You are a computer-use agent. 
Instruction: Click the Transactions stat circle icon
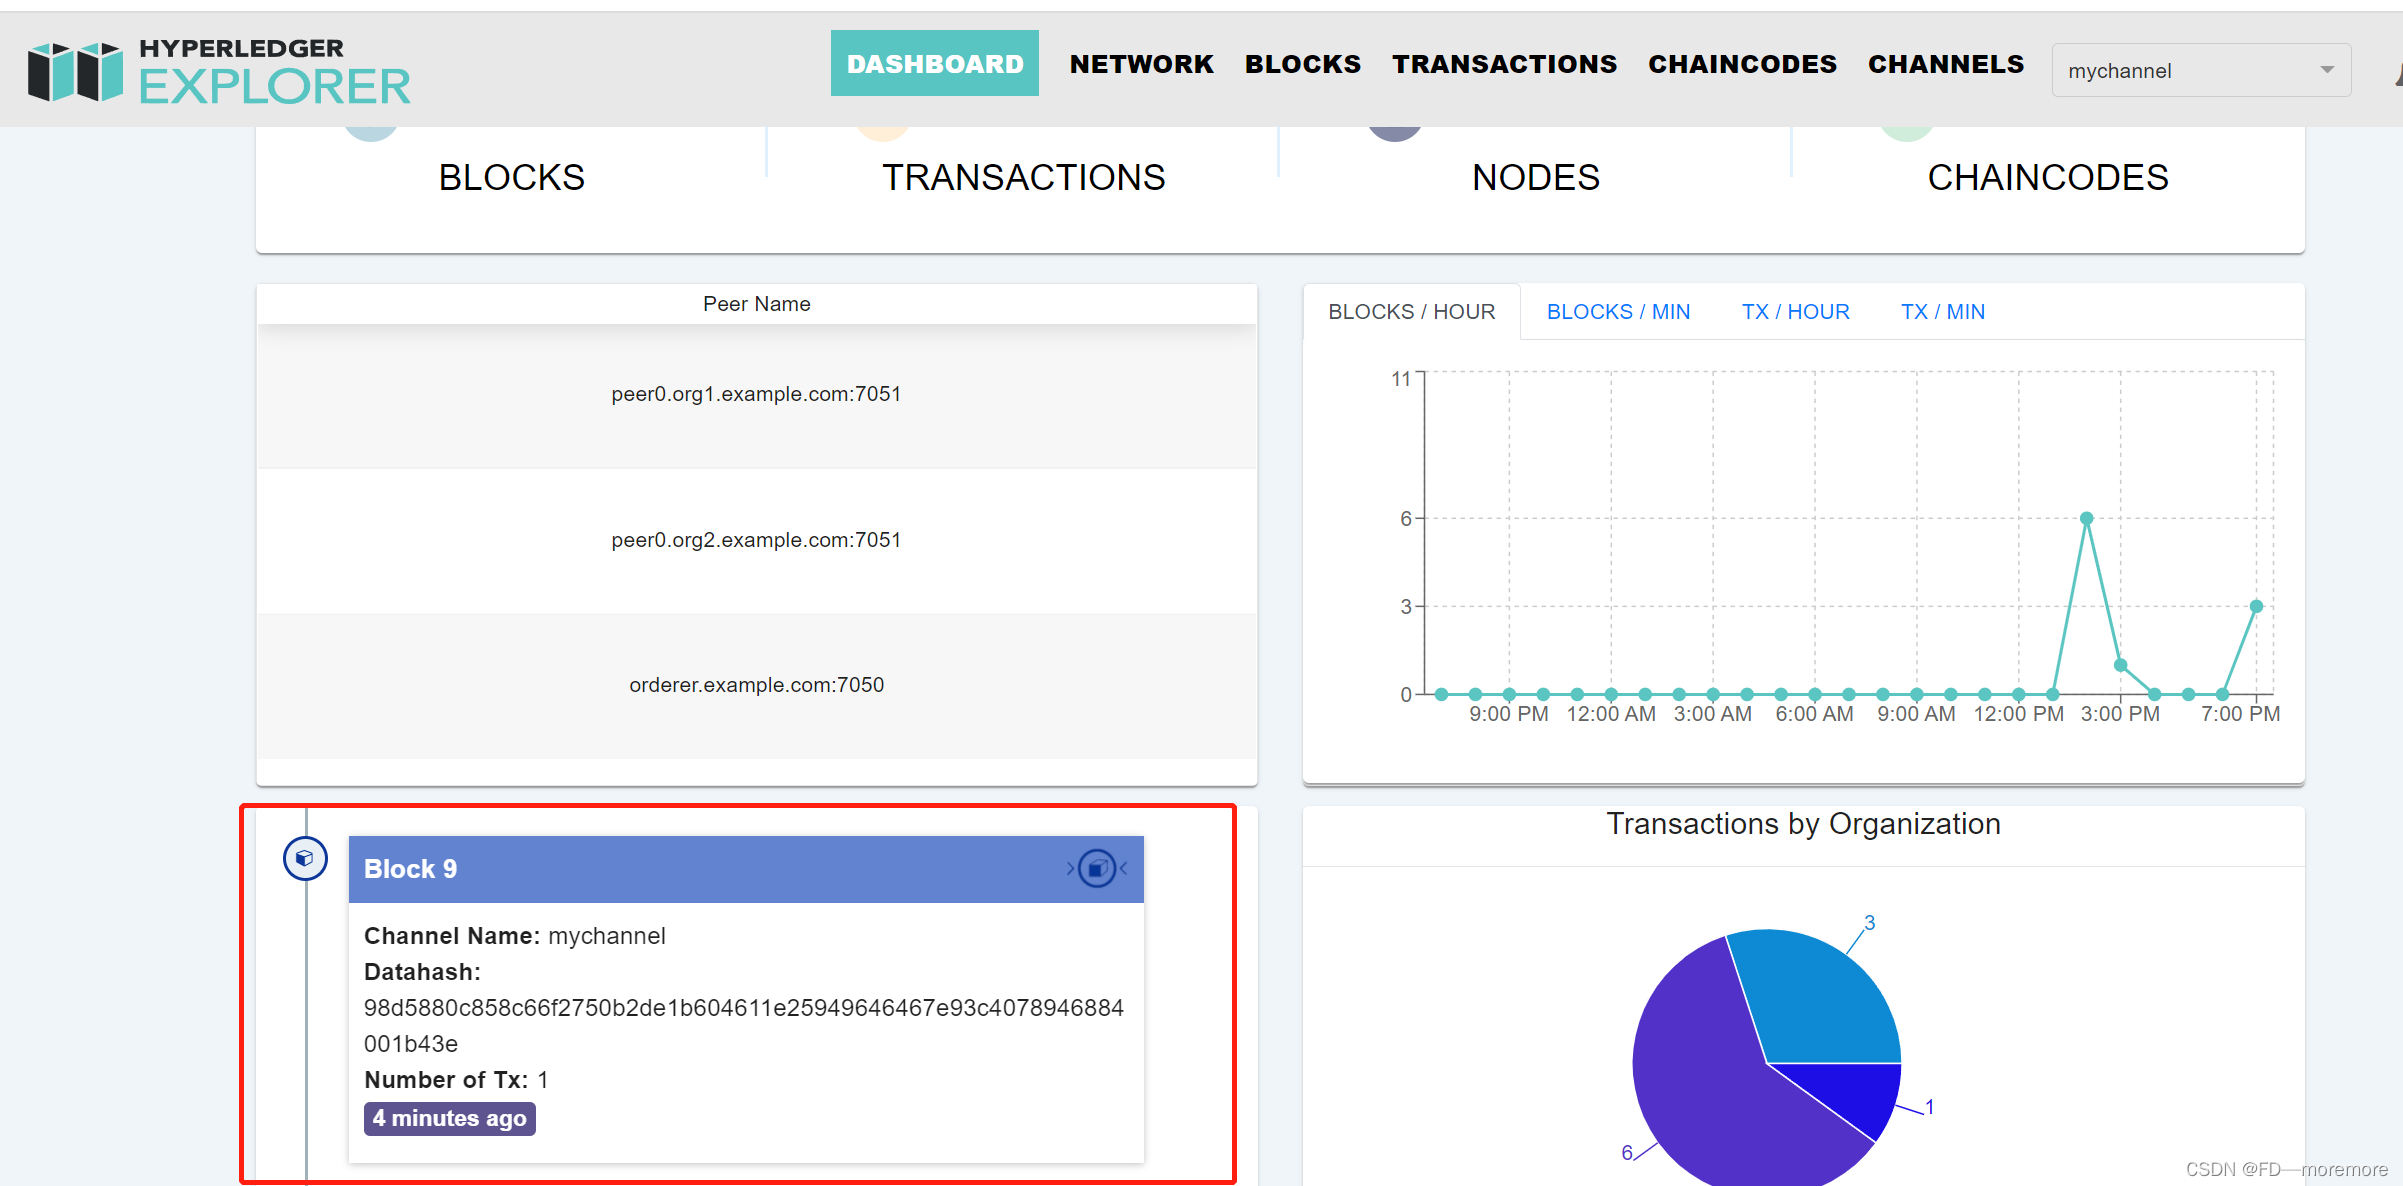coord(883,132)
